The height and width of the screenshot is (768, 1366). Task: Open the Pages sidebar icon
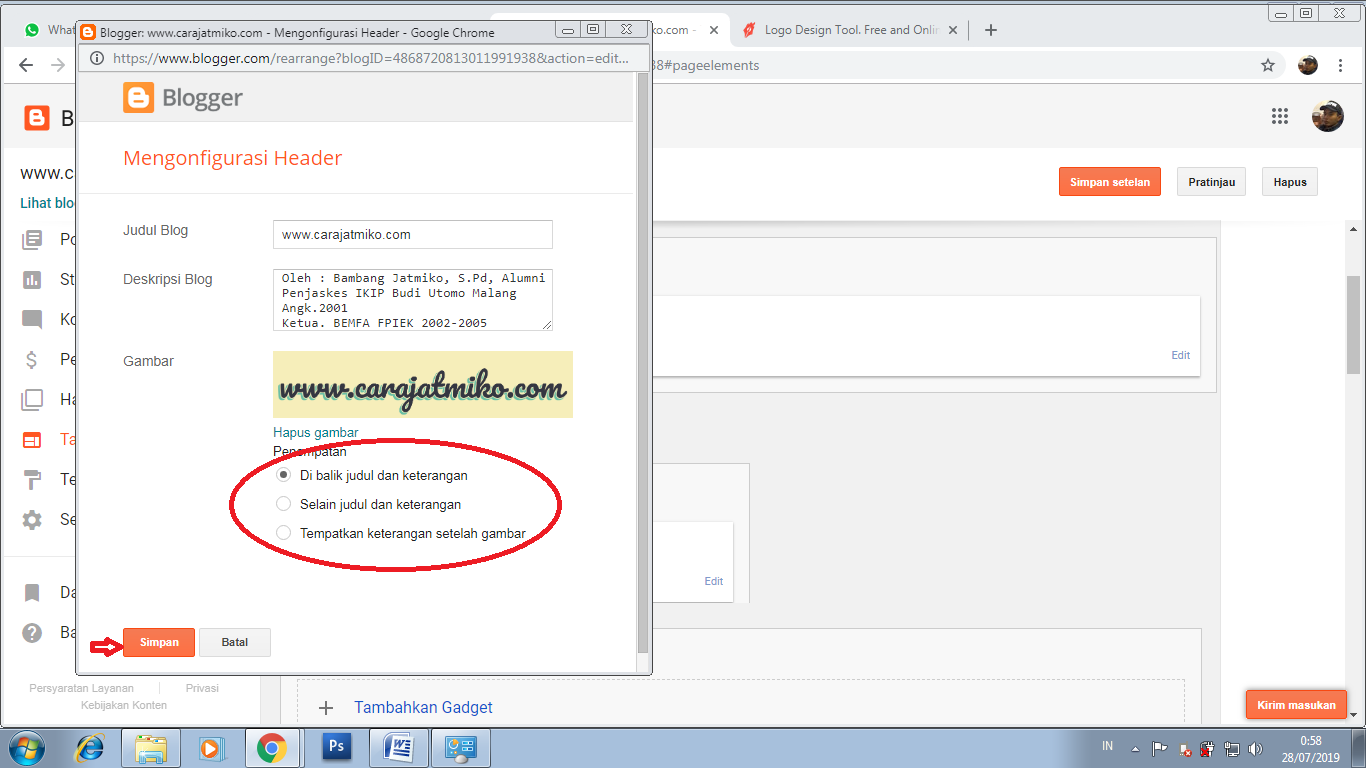(32, 399)
